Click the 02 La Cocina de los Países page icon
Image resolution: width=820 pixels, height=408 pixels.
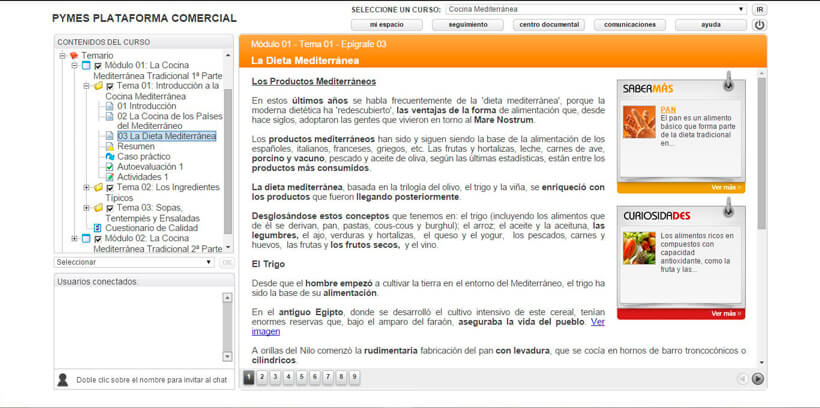[x=110, y=116]
